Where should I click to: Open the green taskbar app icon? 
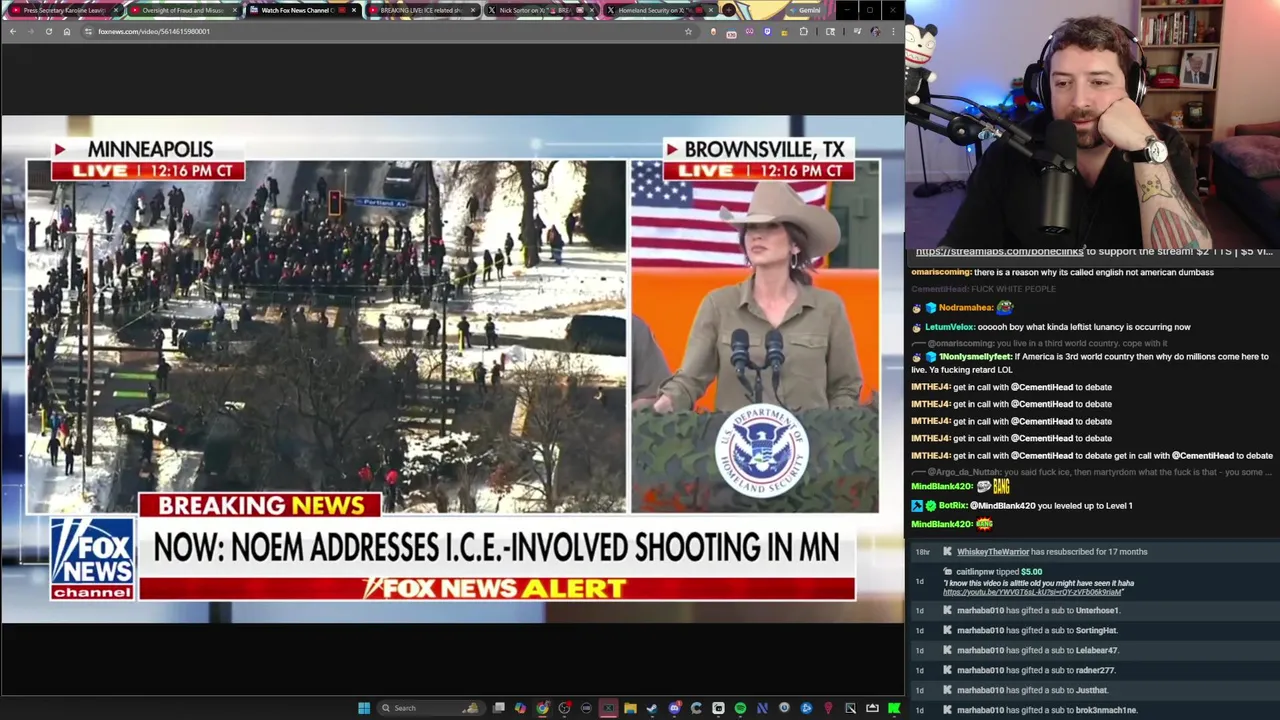click(x=894, y=708)
